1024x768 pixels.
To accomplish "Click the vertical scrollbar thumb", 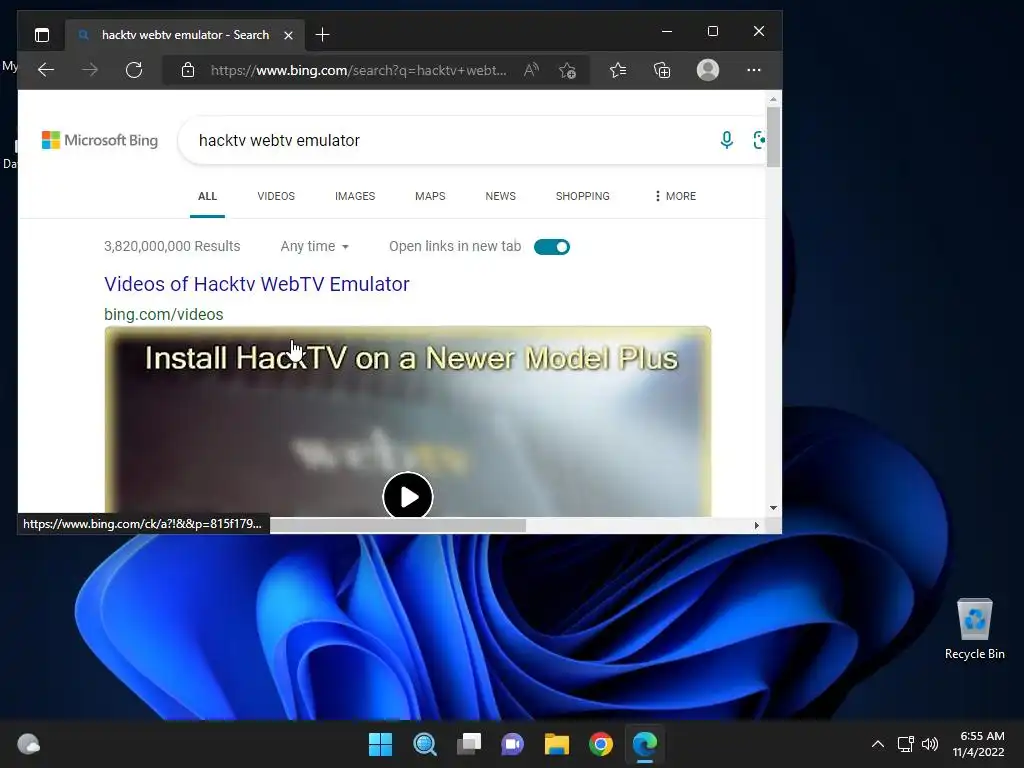I will (773, 137).
